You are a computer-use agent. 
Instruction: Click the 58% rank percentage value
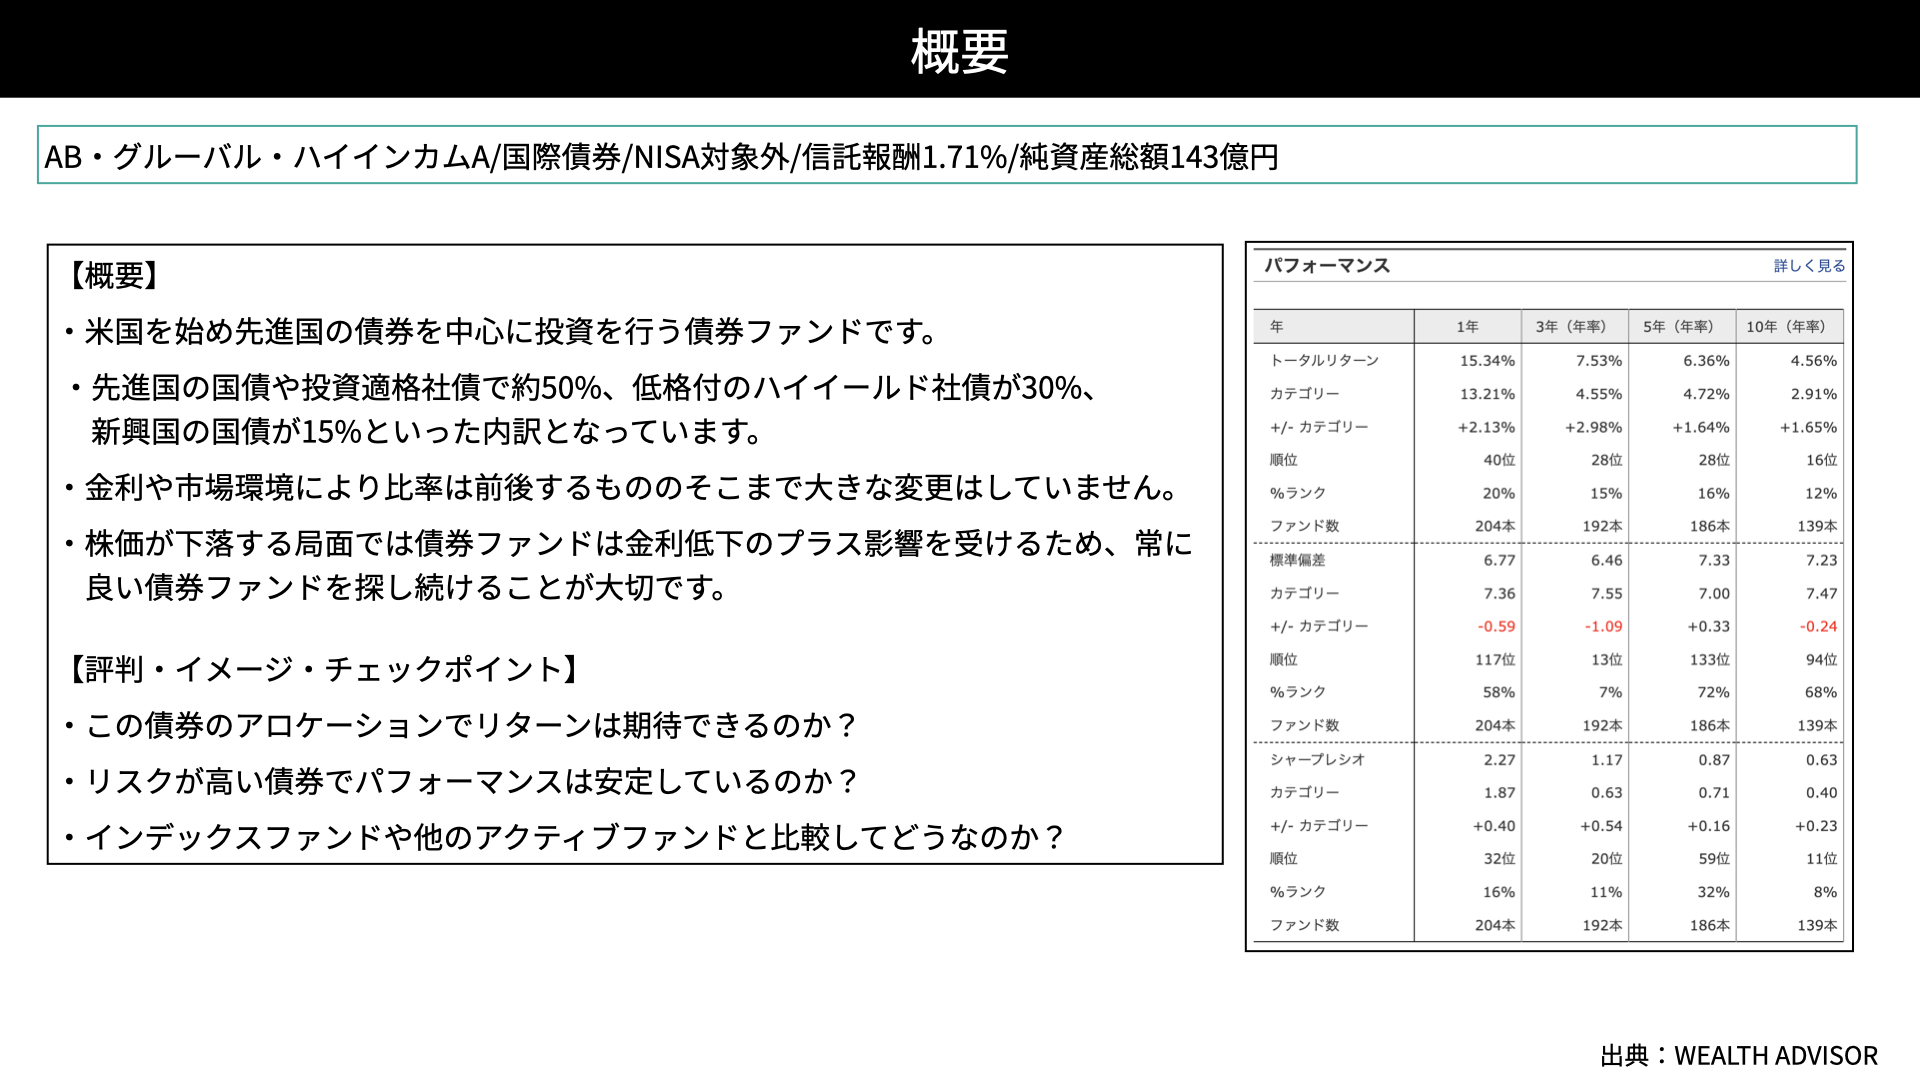click(1499, 693)
